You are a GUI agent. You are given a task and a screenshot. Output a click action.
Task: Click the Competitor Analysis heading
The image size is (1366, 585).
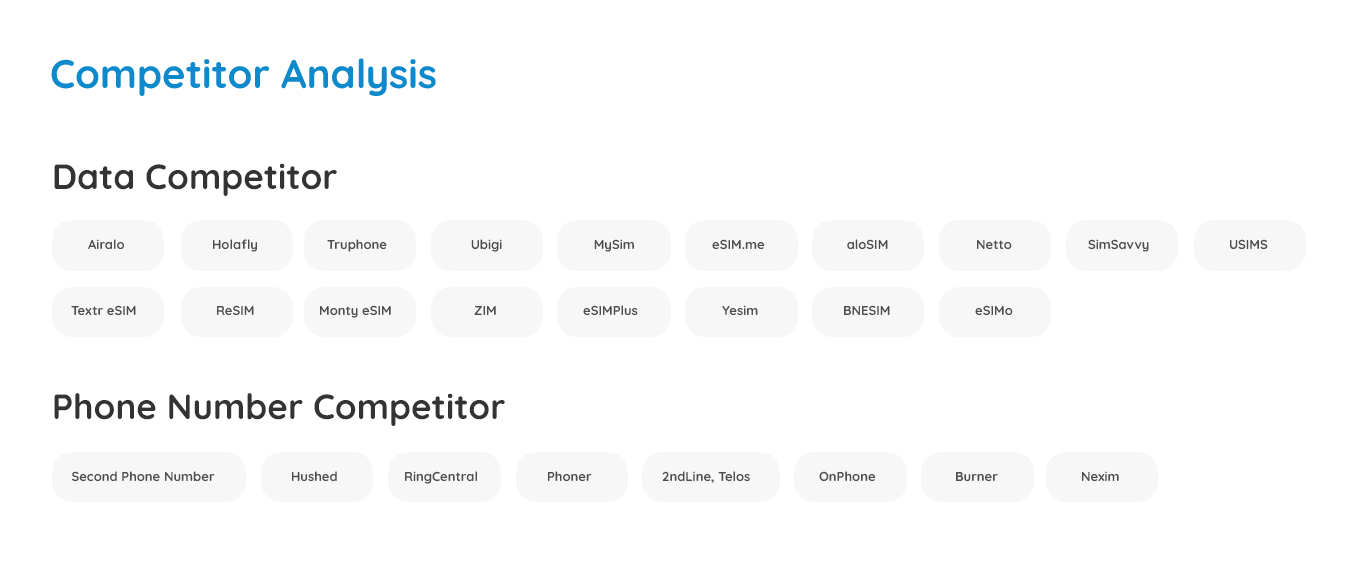(244, 75)
